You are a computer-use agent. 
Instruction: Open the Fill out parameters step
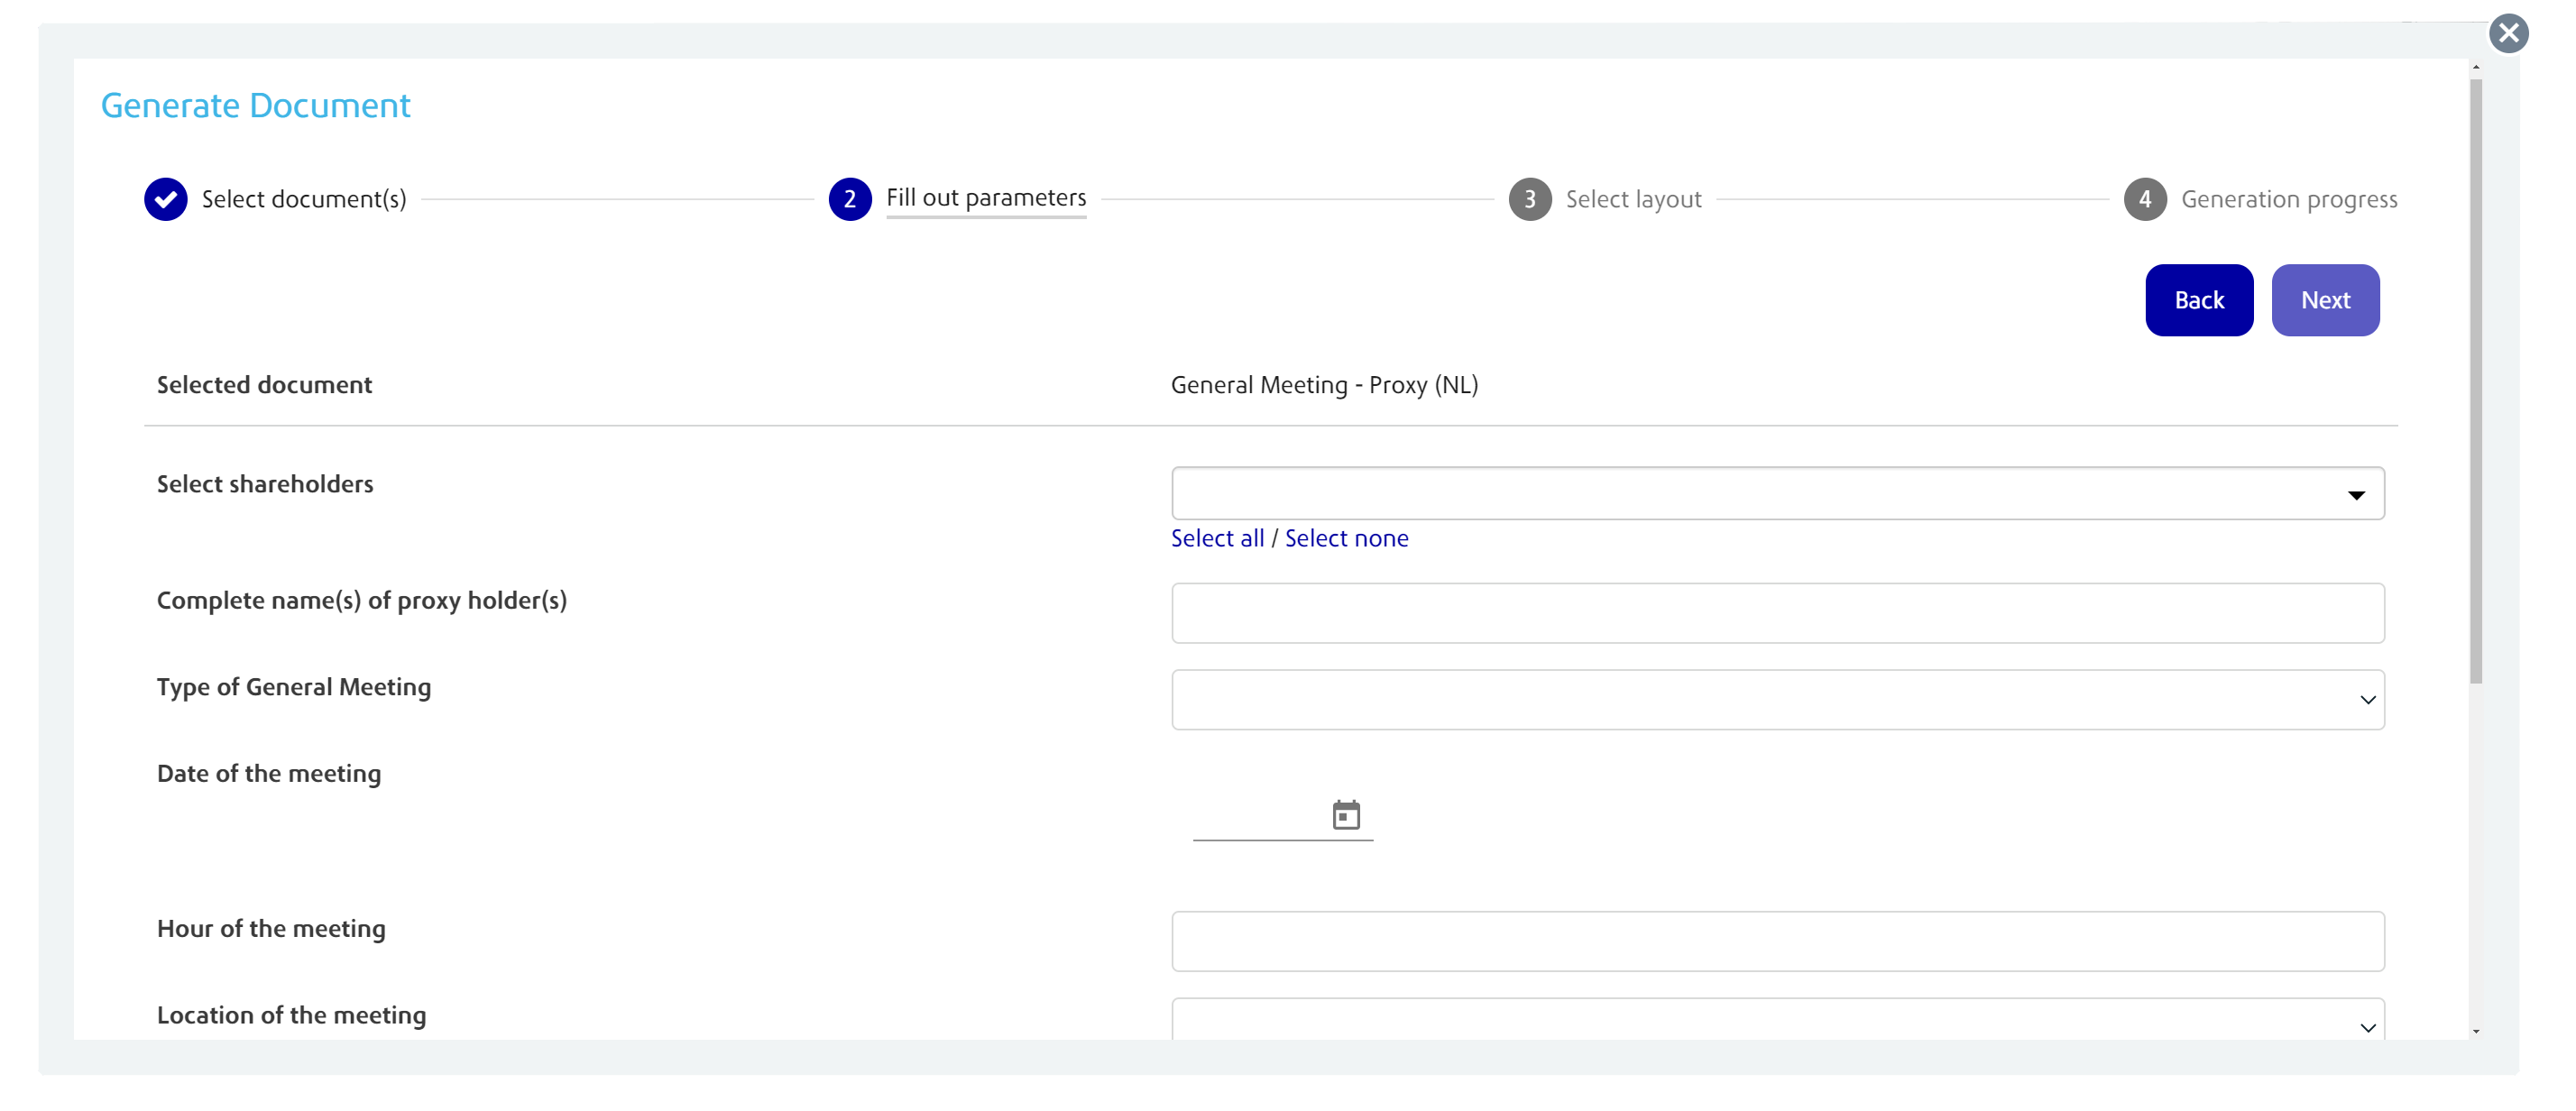[985, 198]
